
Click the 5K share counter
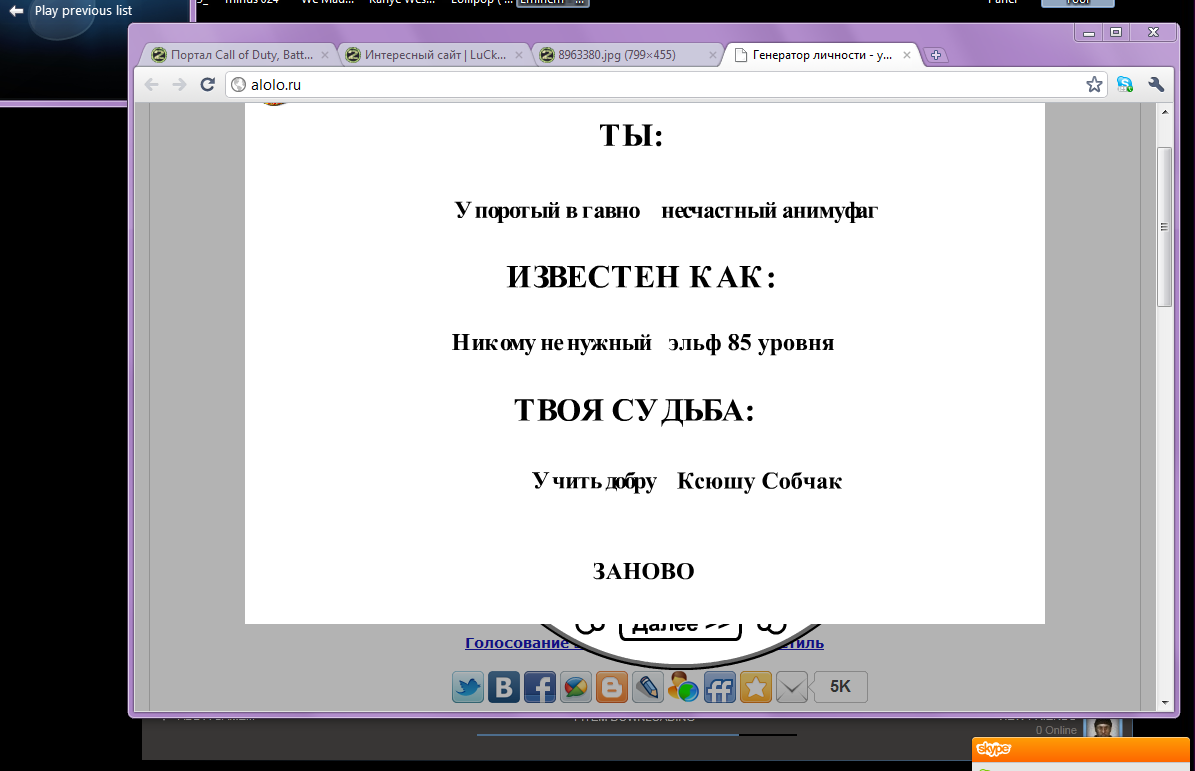(x=841, y=687)
